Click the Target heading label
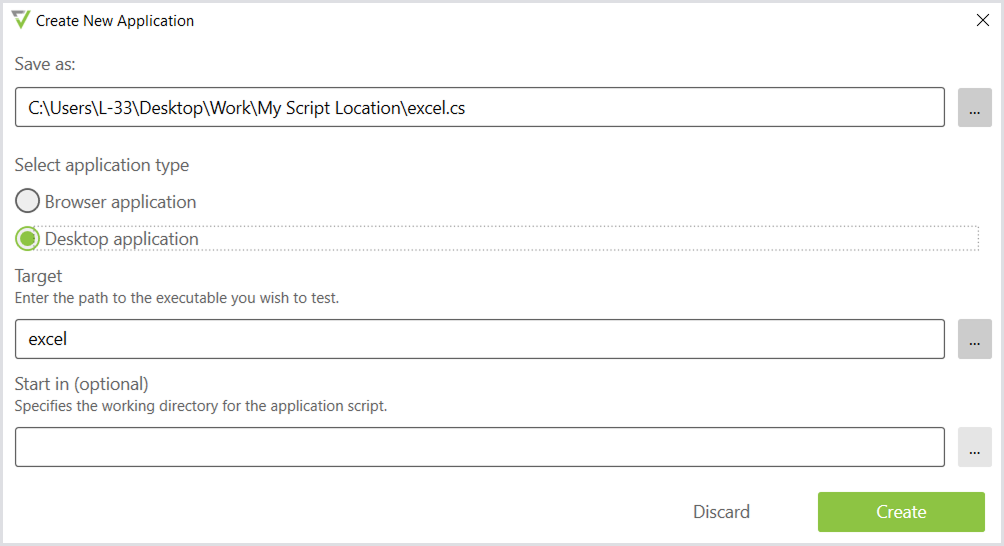Image resolution: width=1004 pixels, height=546 pixels. coord(38,276)
